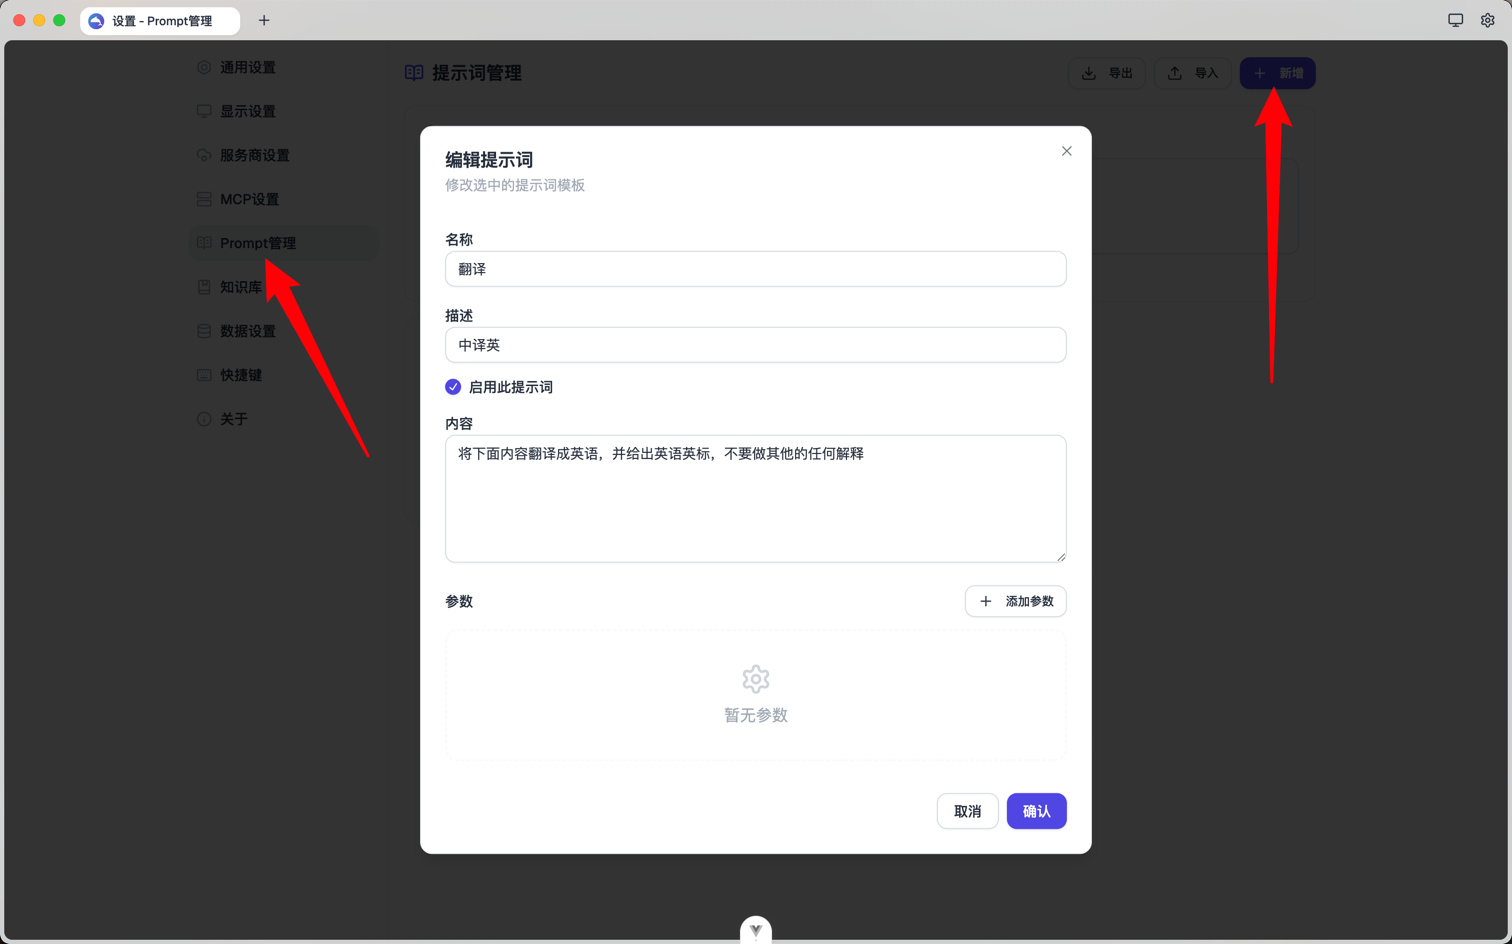Click the 修改选中的提示词模板 subtitle
Screen dimensions: 1512x944
[515, 185]
